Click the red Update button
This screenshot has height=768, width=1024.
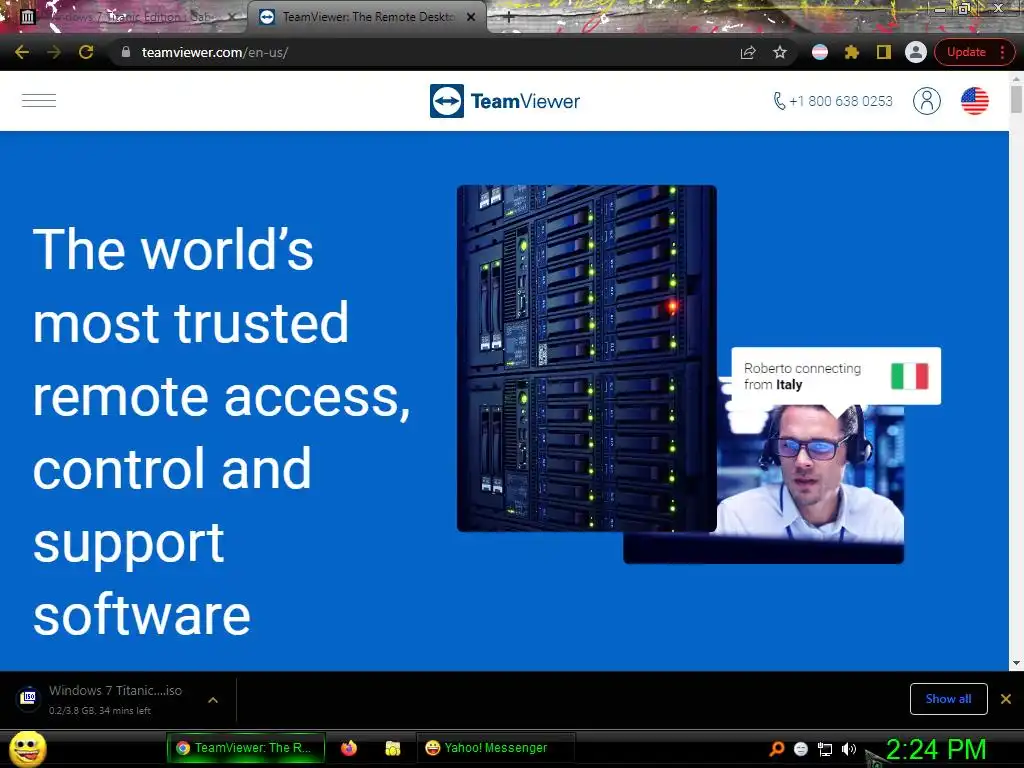coord(966,52)
